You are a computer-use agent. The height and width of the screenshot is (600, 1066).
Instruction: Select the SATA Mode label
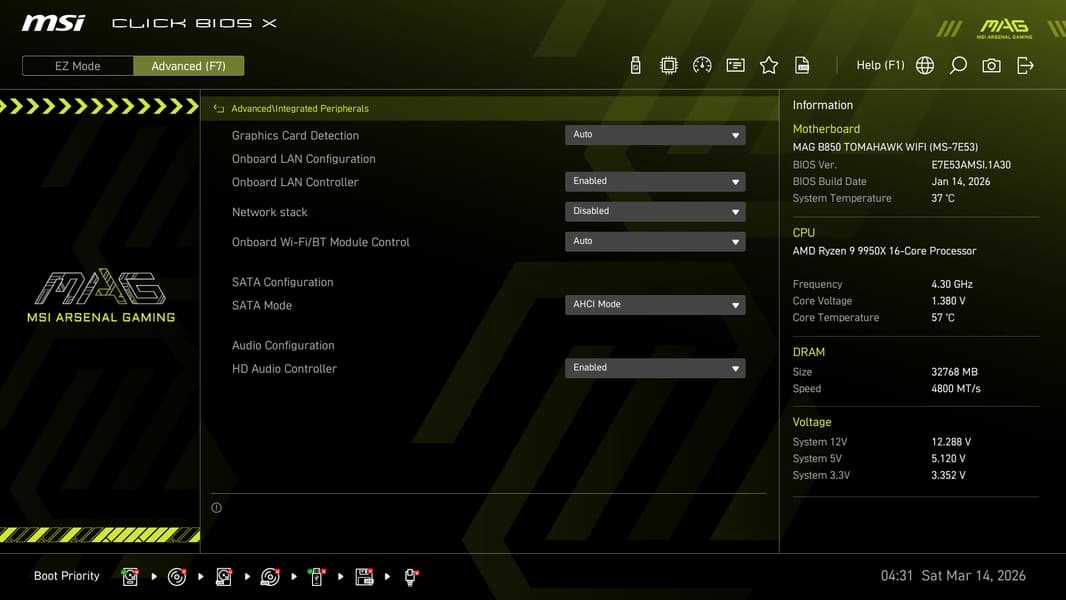(262, 305)
